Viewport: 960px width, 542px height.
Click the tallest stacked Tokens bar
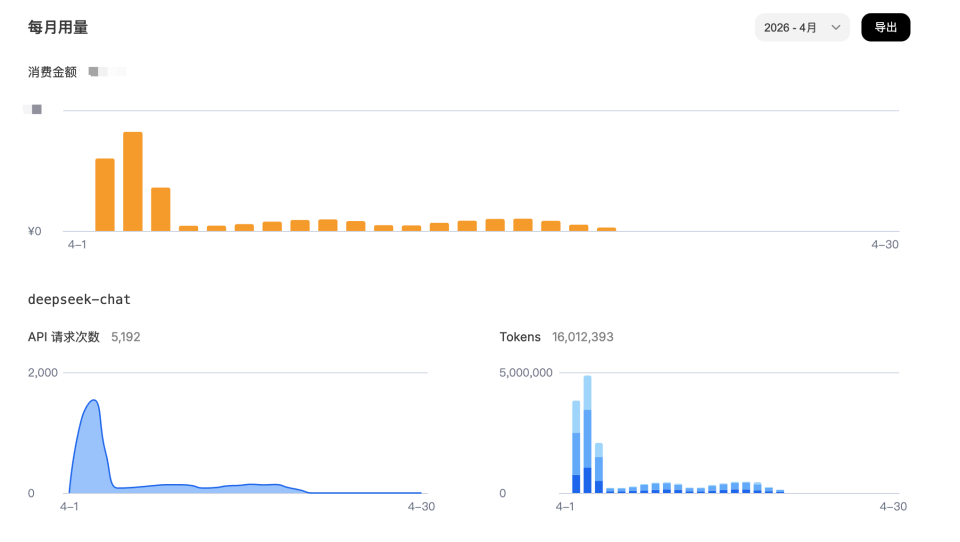click(x=587, y=435)
